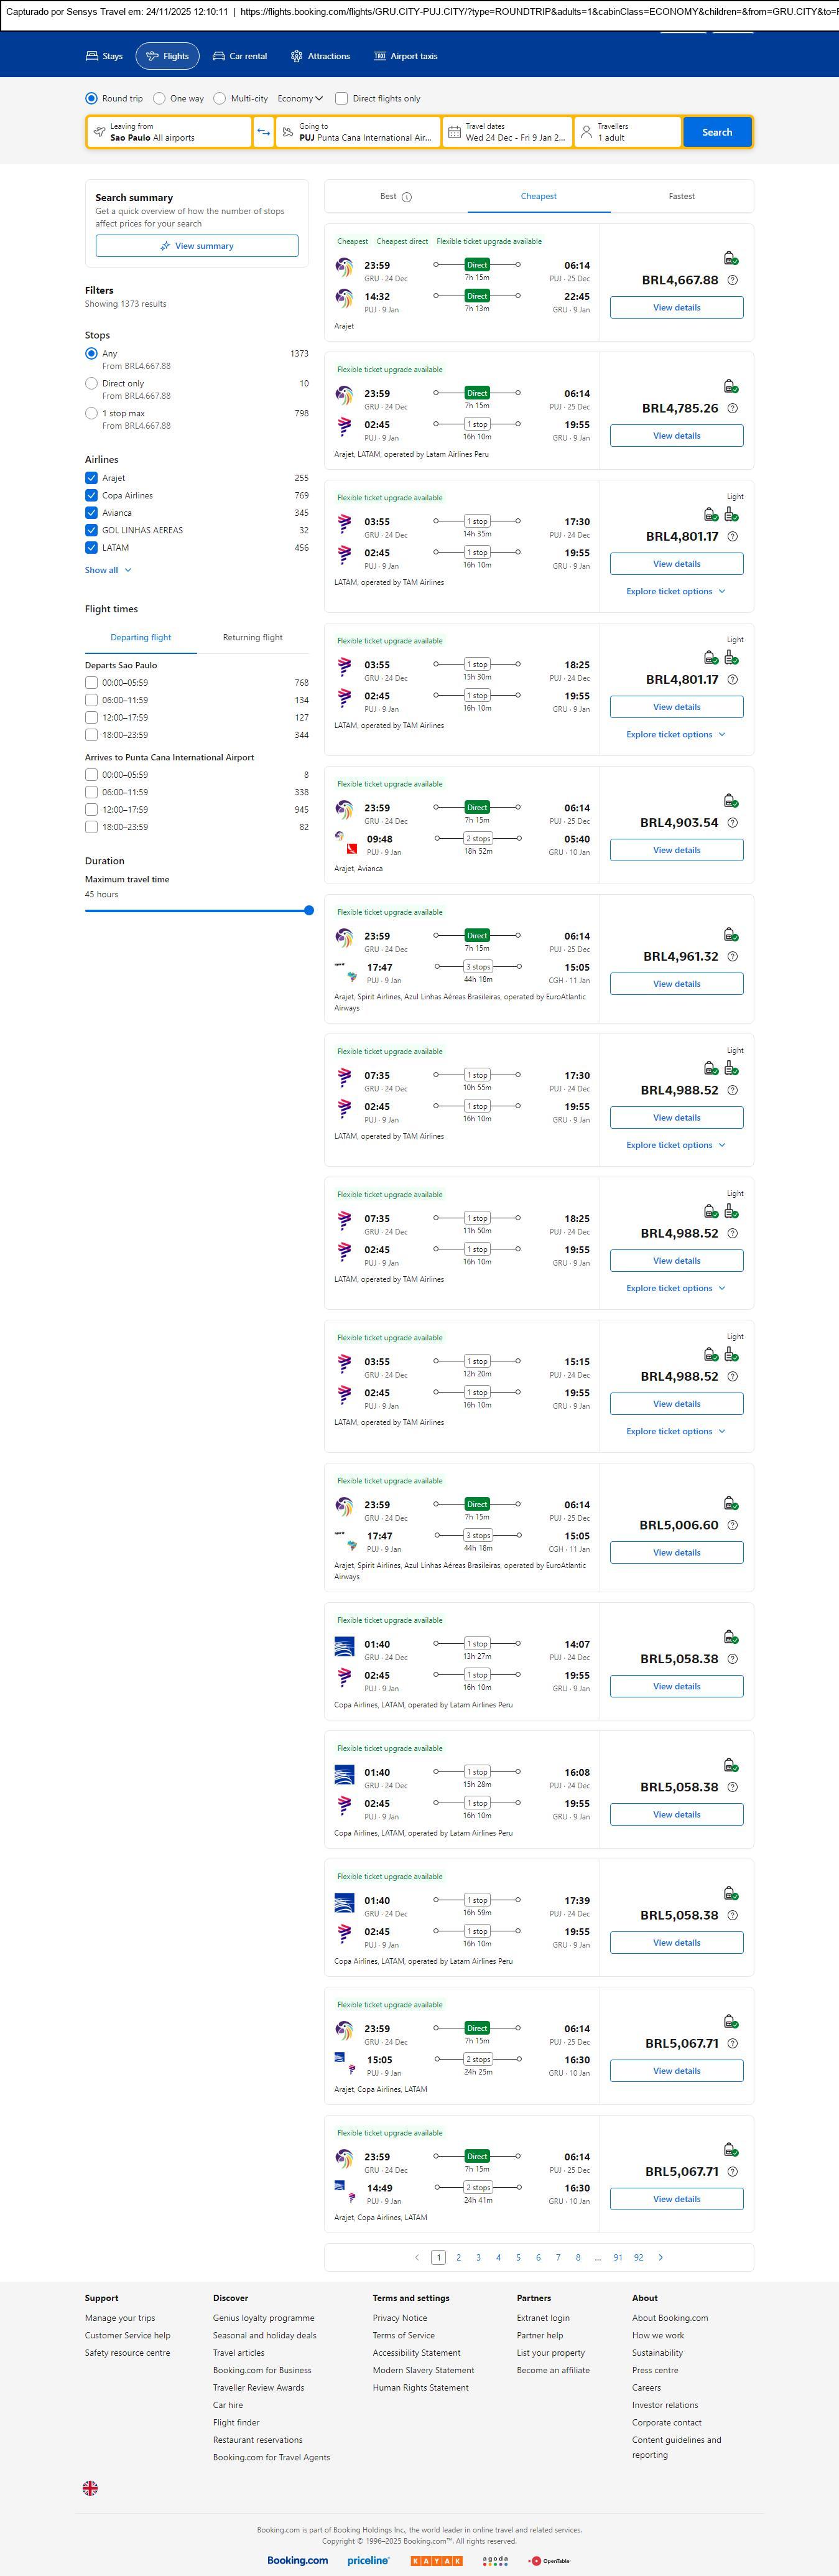Uncheck the Copa Airlines filter
This screenshot has height=2576, width=839.
(x=91, y=495)
